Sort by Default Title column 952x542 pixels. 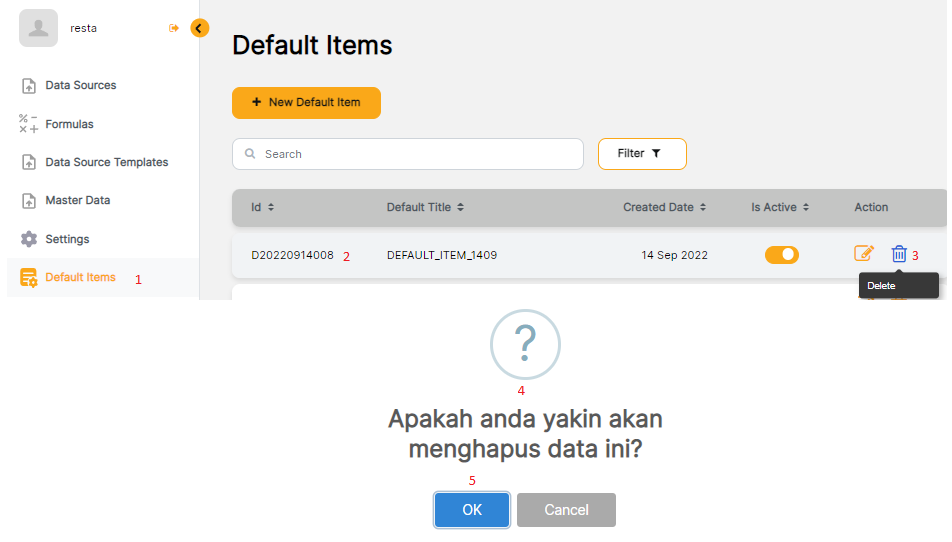425,207
